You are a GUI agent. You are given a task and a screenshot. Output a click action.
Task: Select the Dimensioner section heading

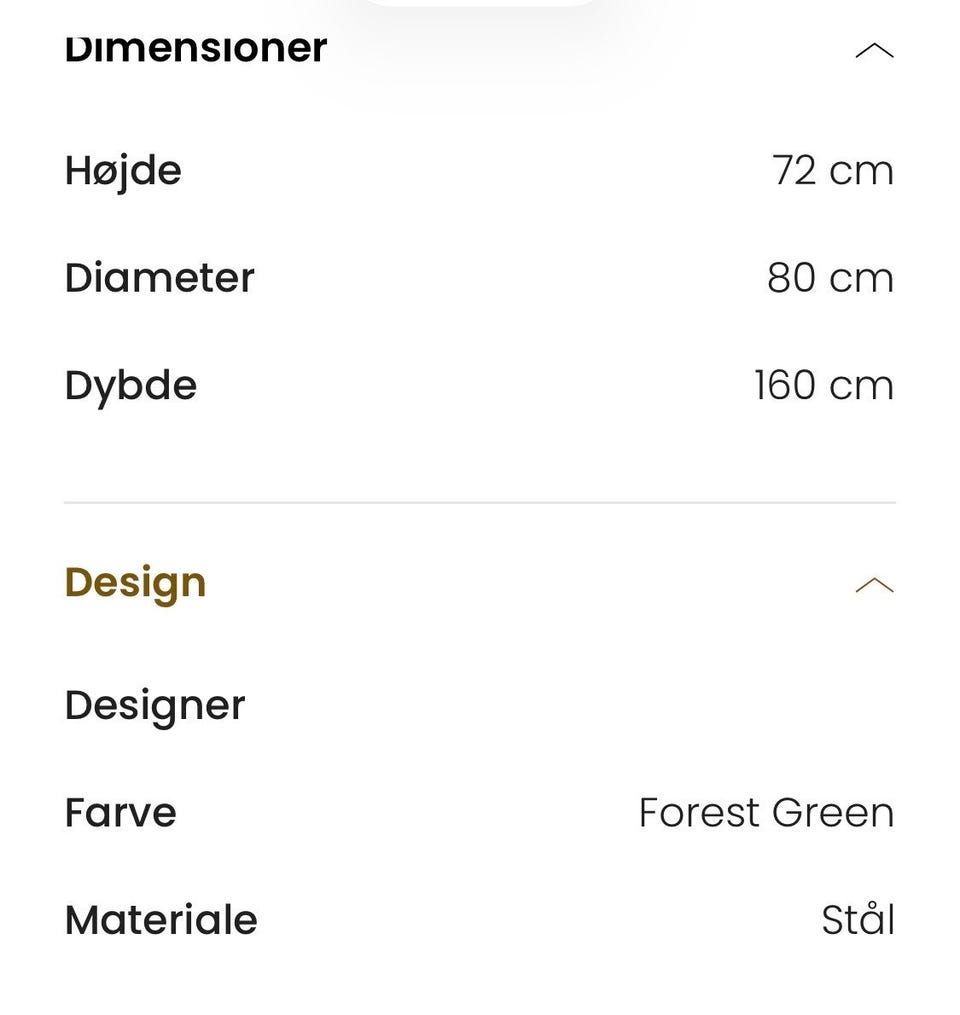coord(195,48)
